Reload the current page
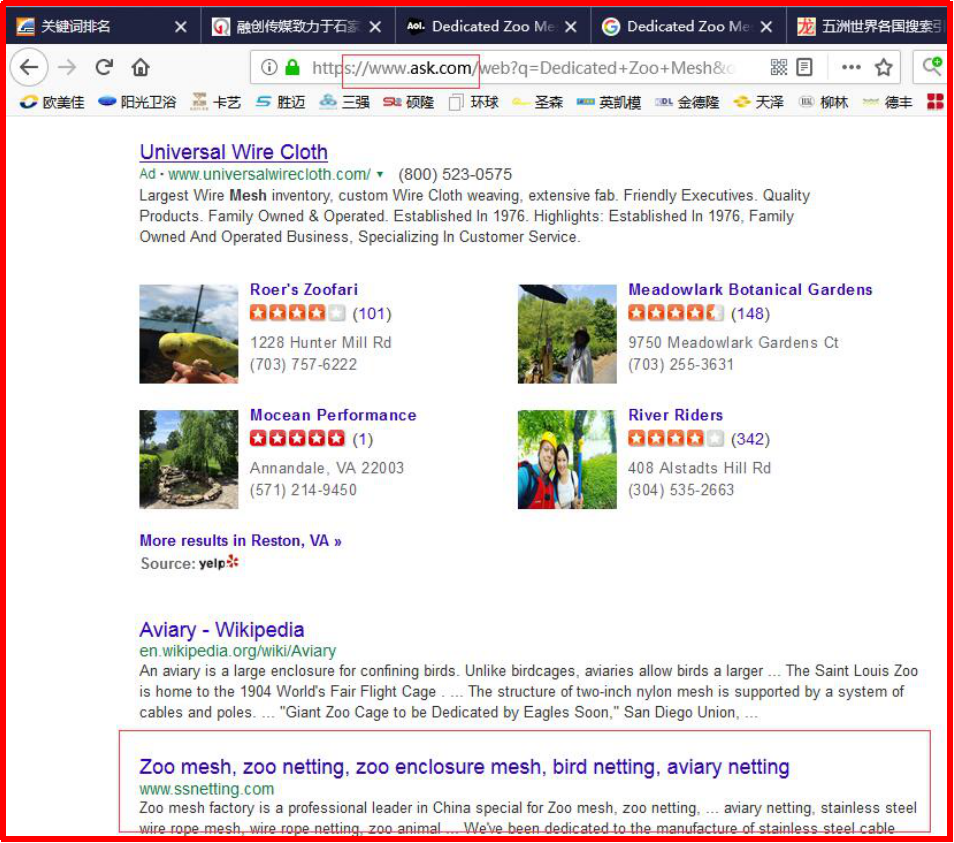Viewport: 954px width, 843px height. [104, 67]
